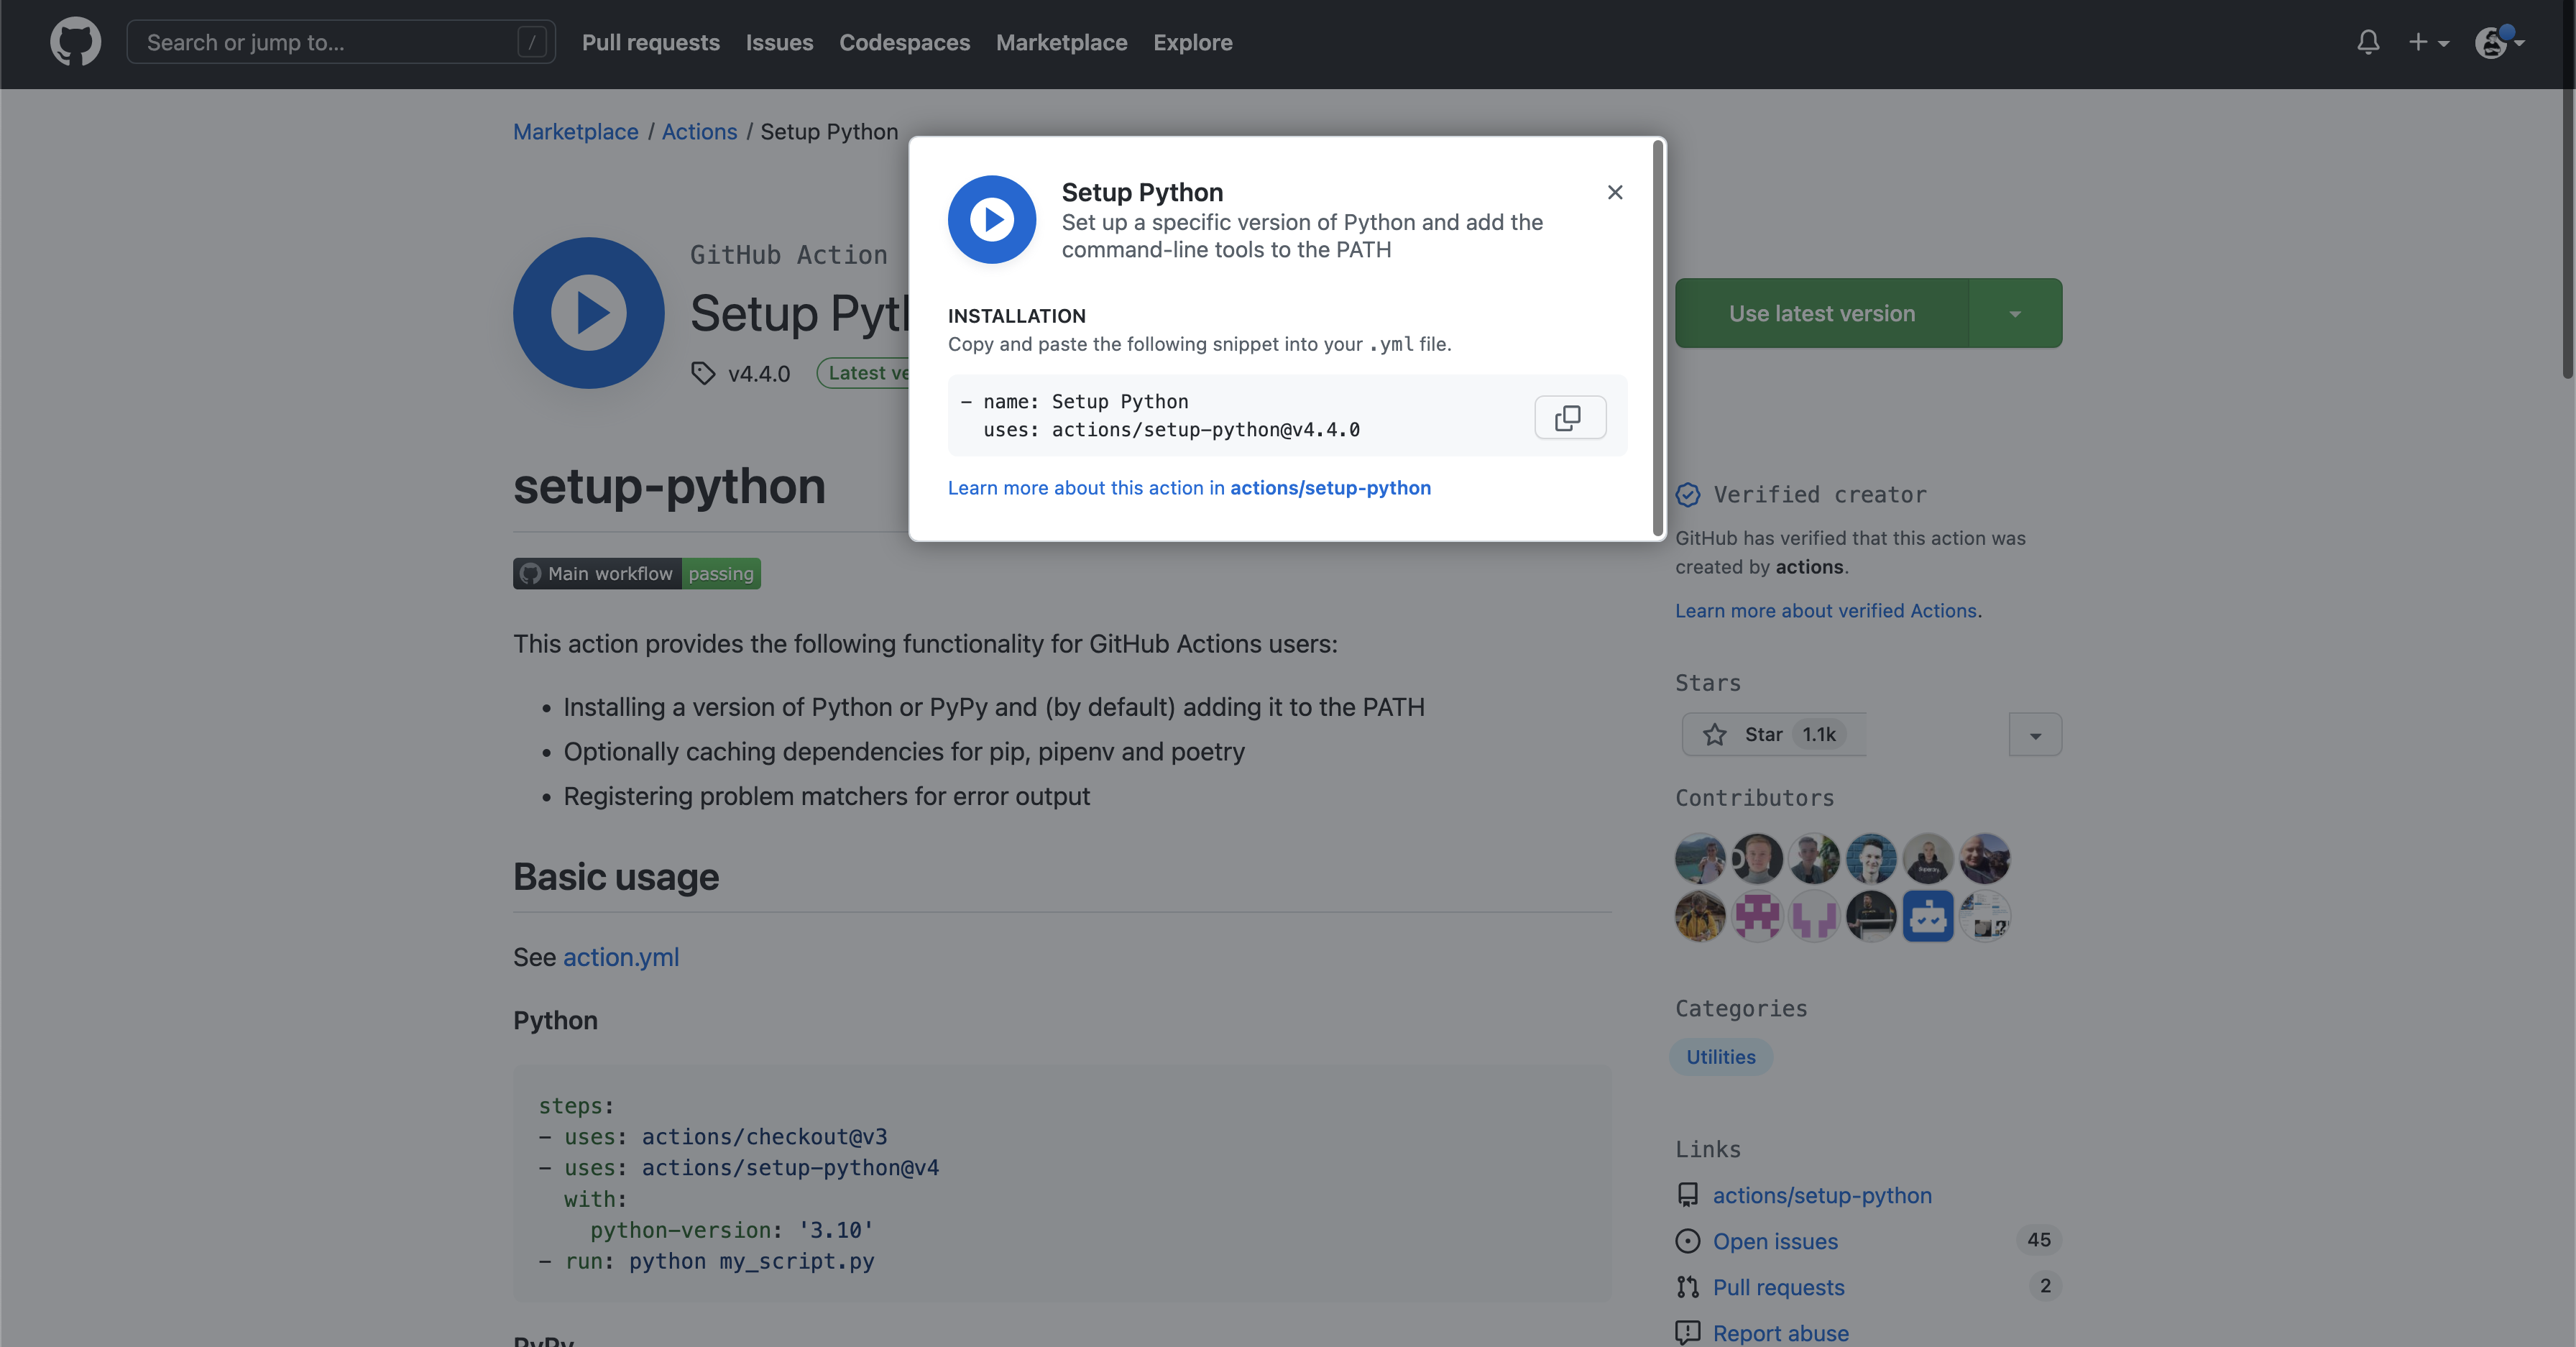This screenshot has height=1347, width=2576.
Task: Open the purple pixel-art contributor avatar
Action: (1757, 916)
